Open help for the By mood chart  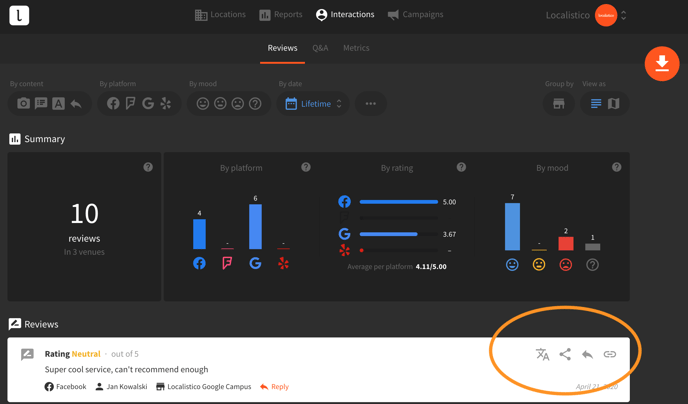point(616,167)
